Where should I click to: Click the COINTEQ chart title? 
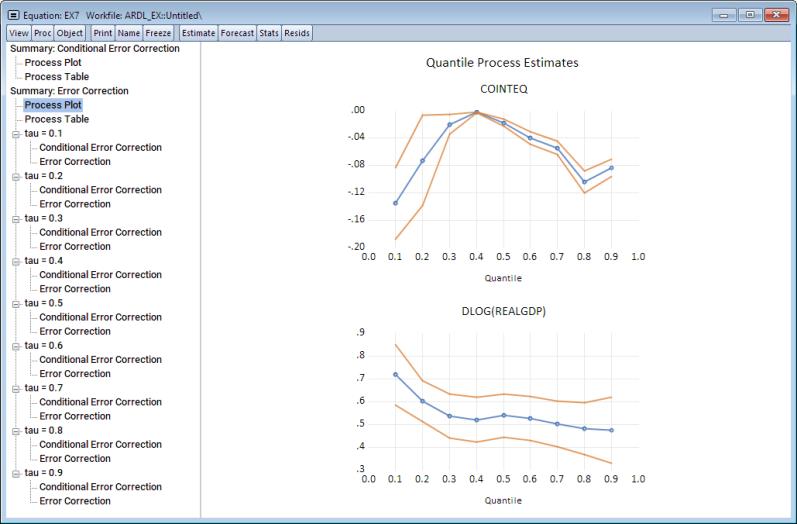click(501, 88)
